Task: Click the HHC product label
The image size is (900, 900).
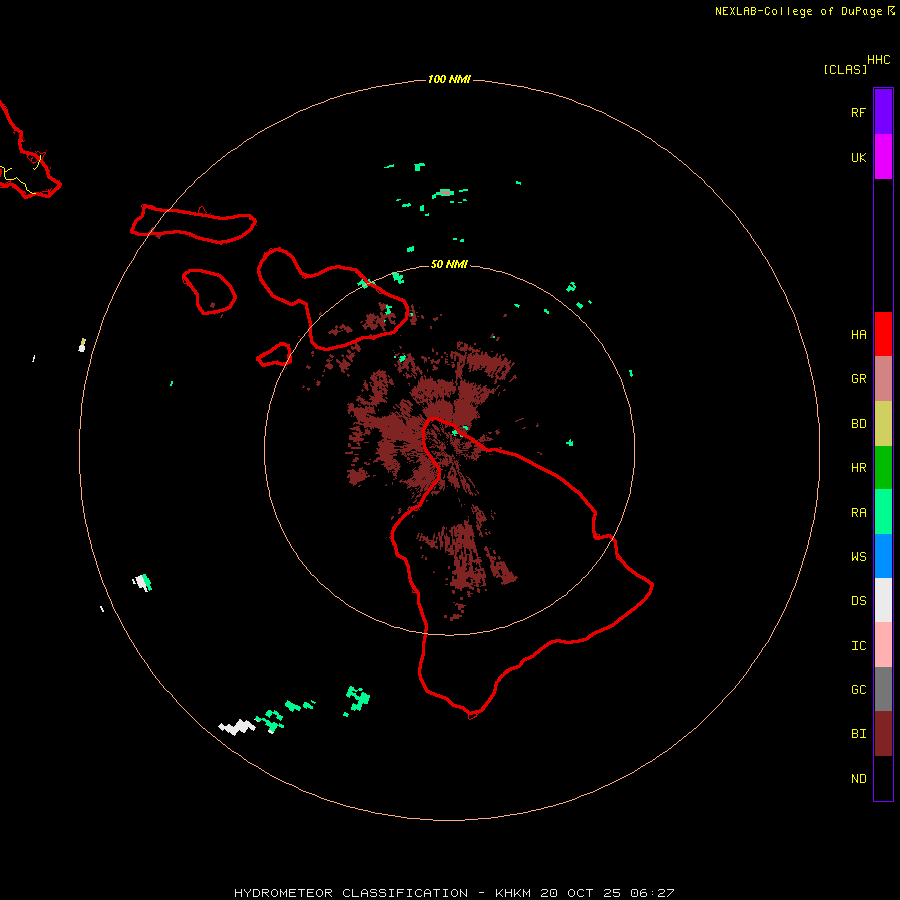Action: click(x=878, y=60)
